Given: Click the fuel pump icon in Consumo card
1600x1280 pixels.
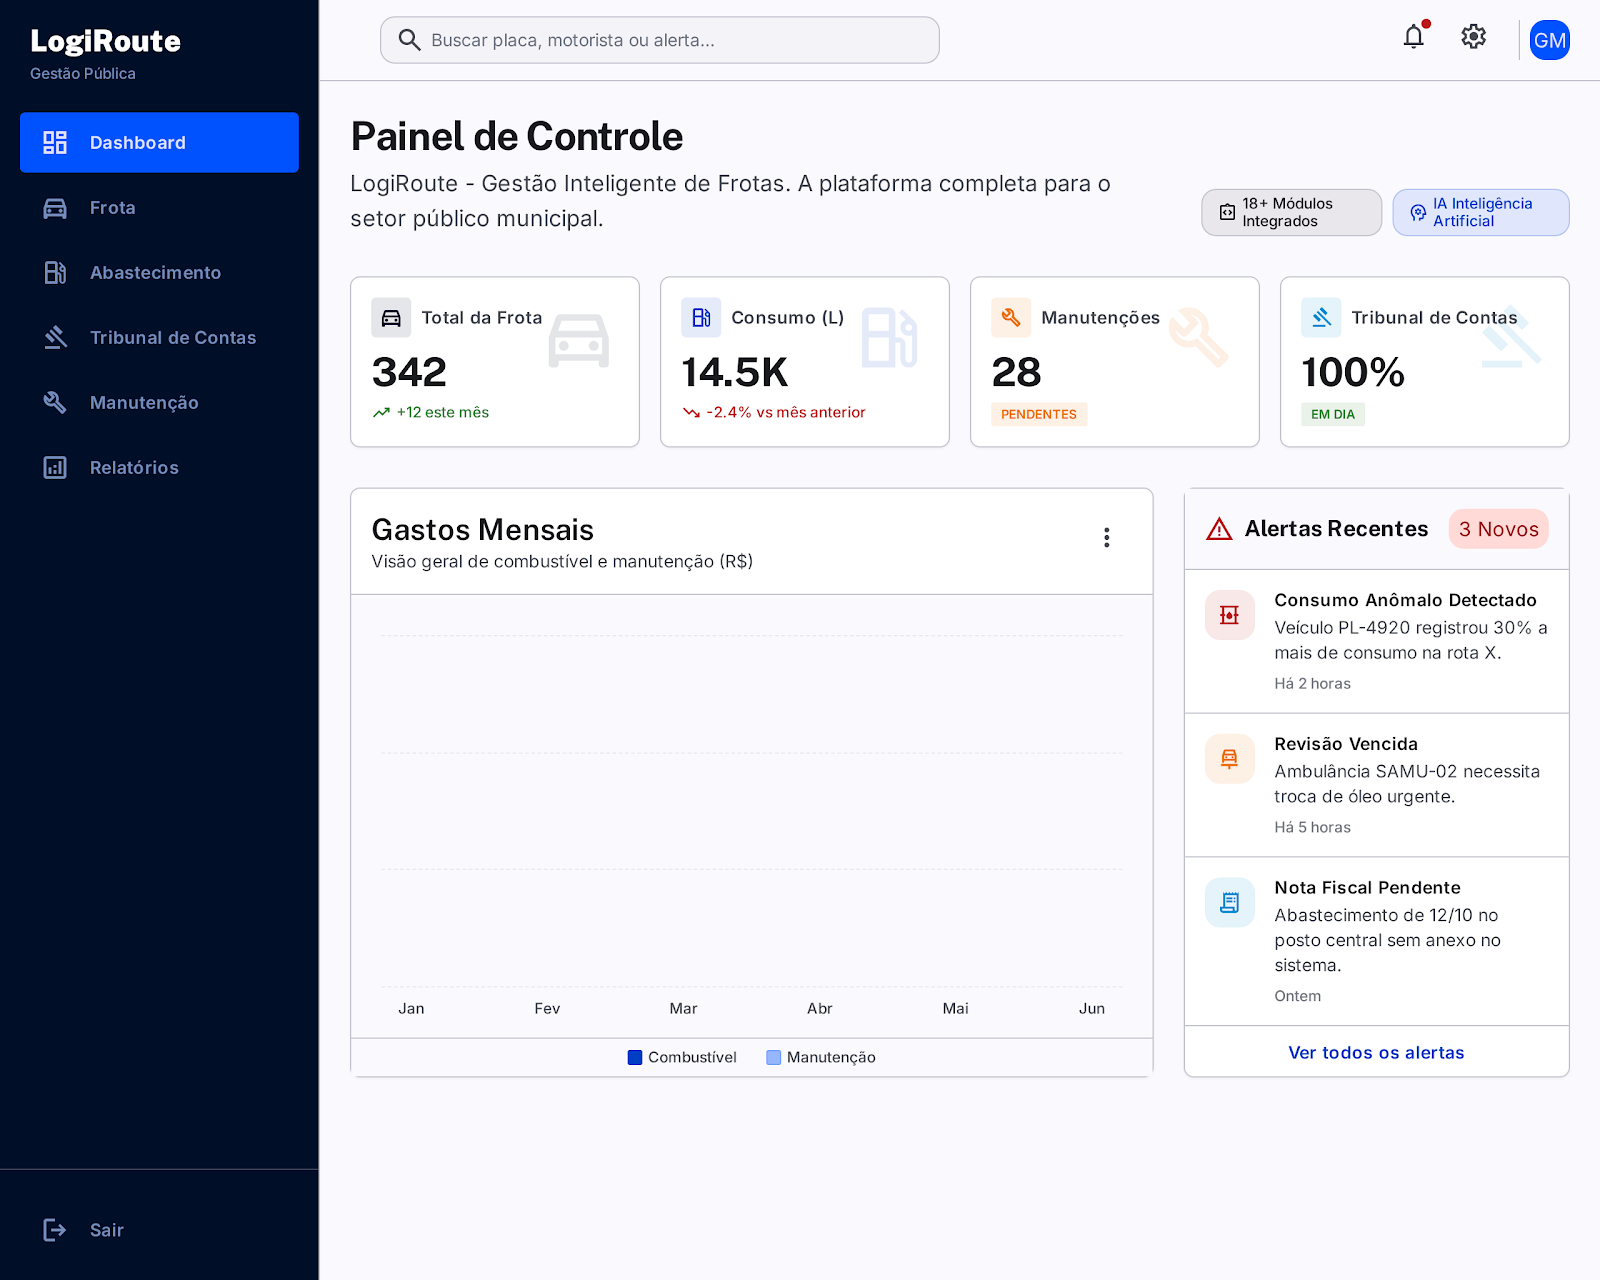Looking at the screenshot, I should (x=701, y=318).
